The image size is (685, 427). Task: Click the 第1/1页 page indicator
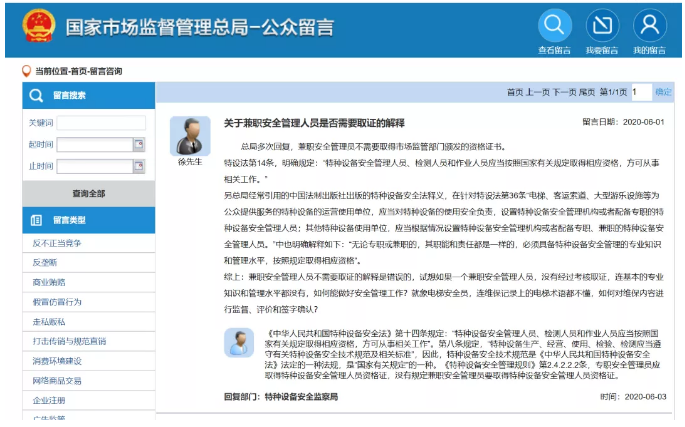click(x=613, y=92)
